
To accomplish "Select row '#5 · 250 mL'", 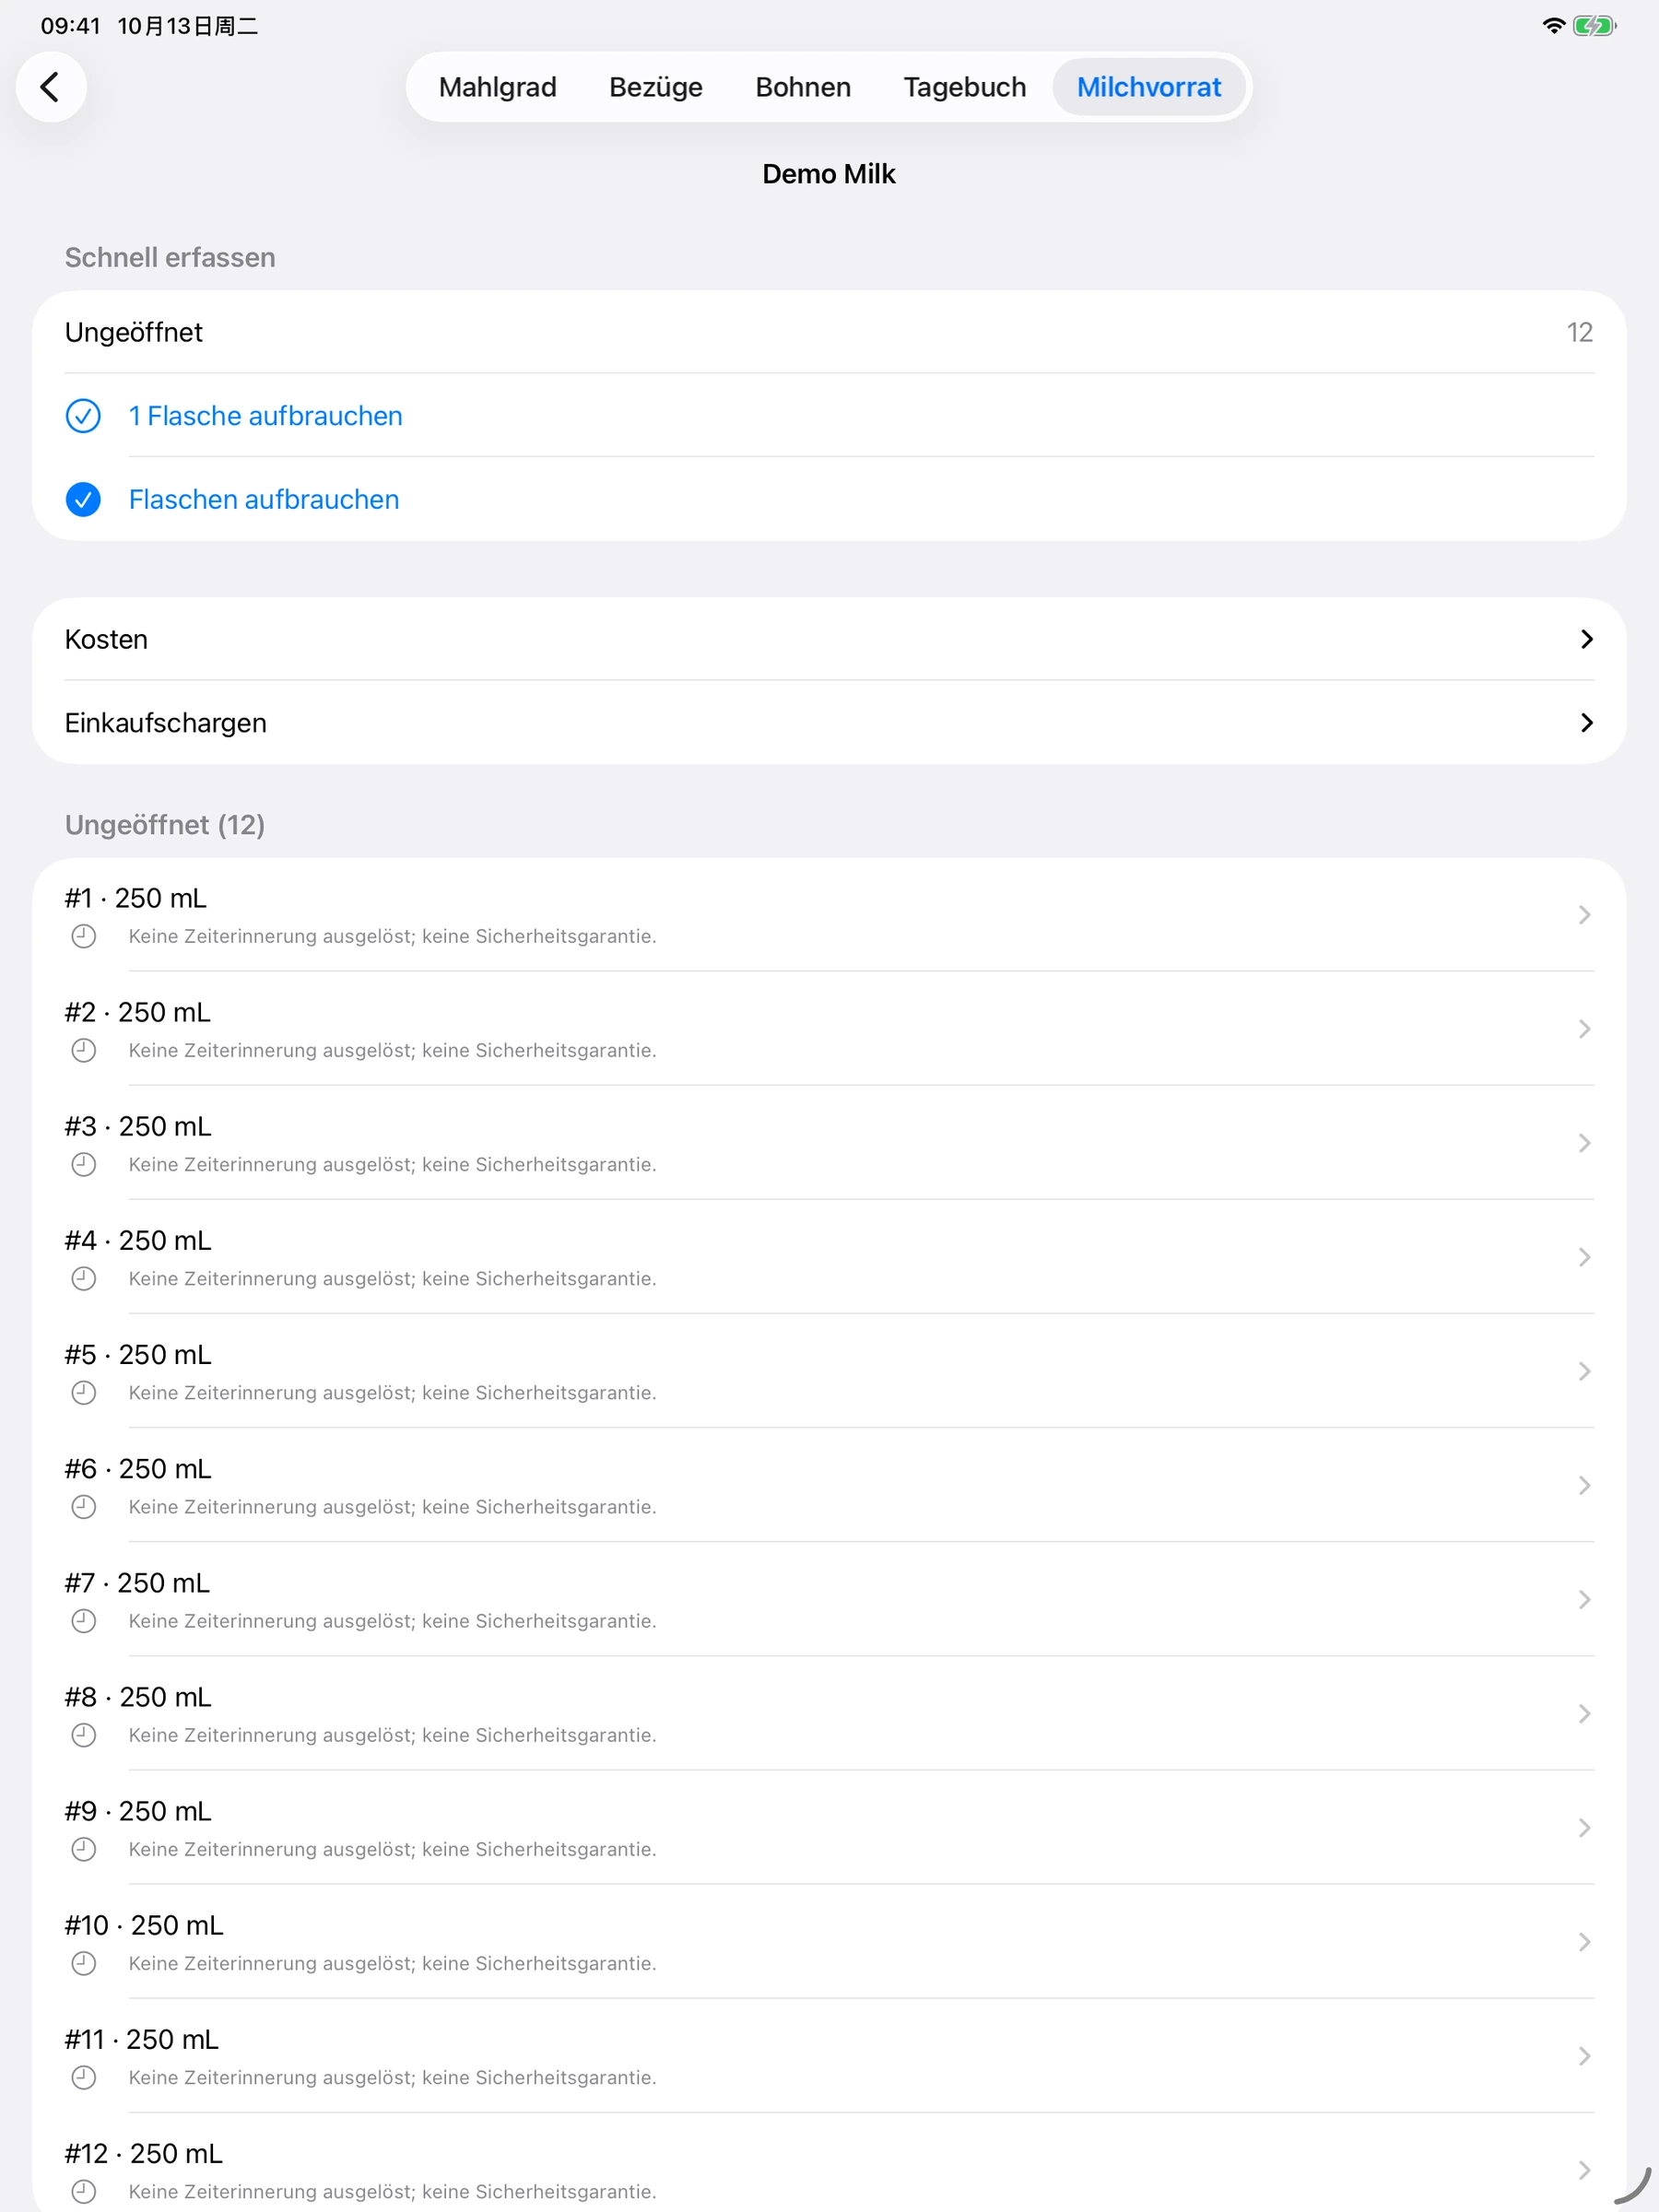I will click(x=829, y=1371).
